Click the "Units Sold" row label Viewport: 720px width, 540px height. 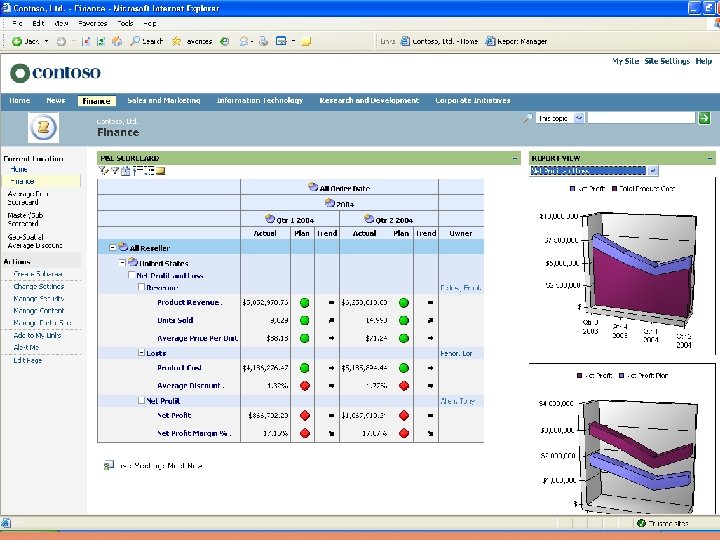[175, 320]
